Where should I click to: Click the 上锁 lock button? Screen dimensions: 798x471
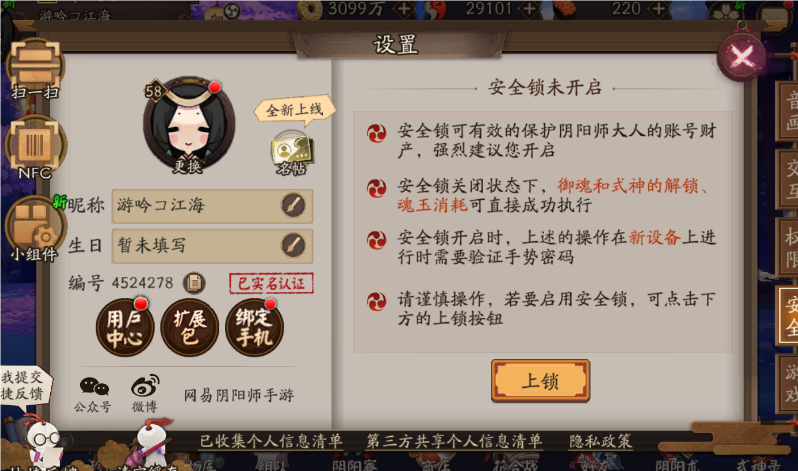tap(540, 381)
